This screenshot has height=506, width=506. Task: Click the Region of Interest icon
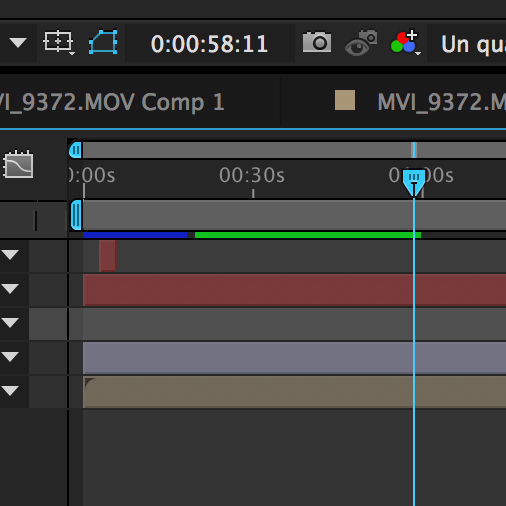pyautogui.click(x=58, y=42)
